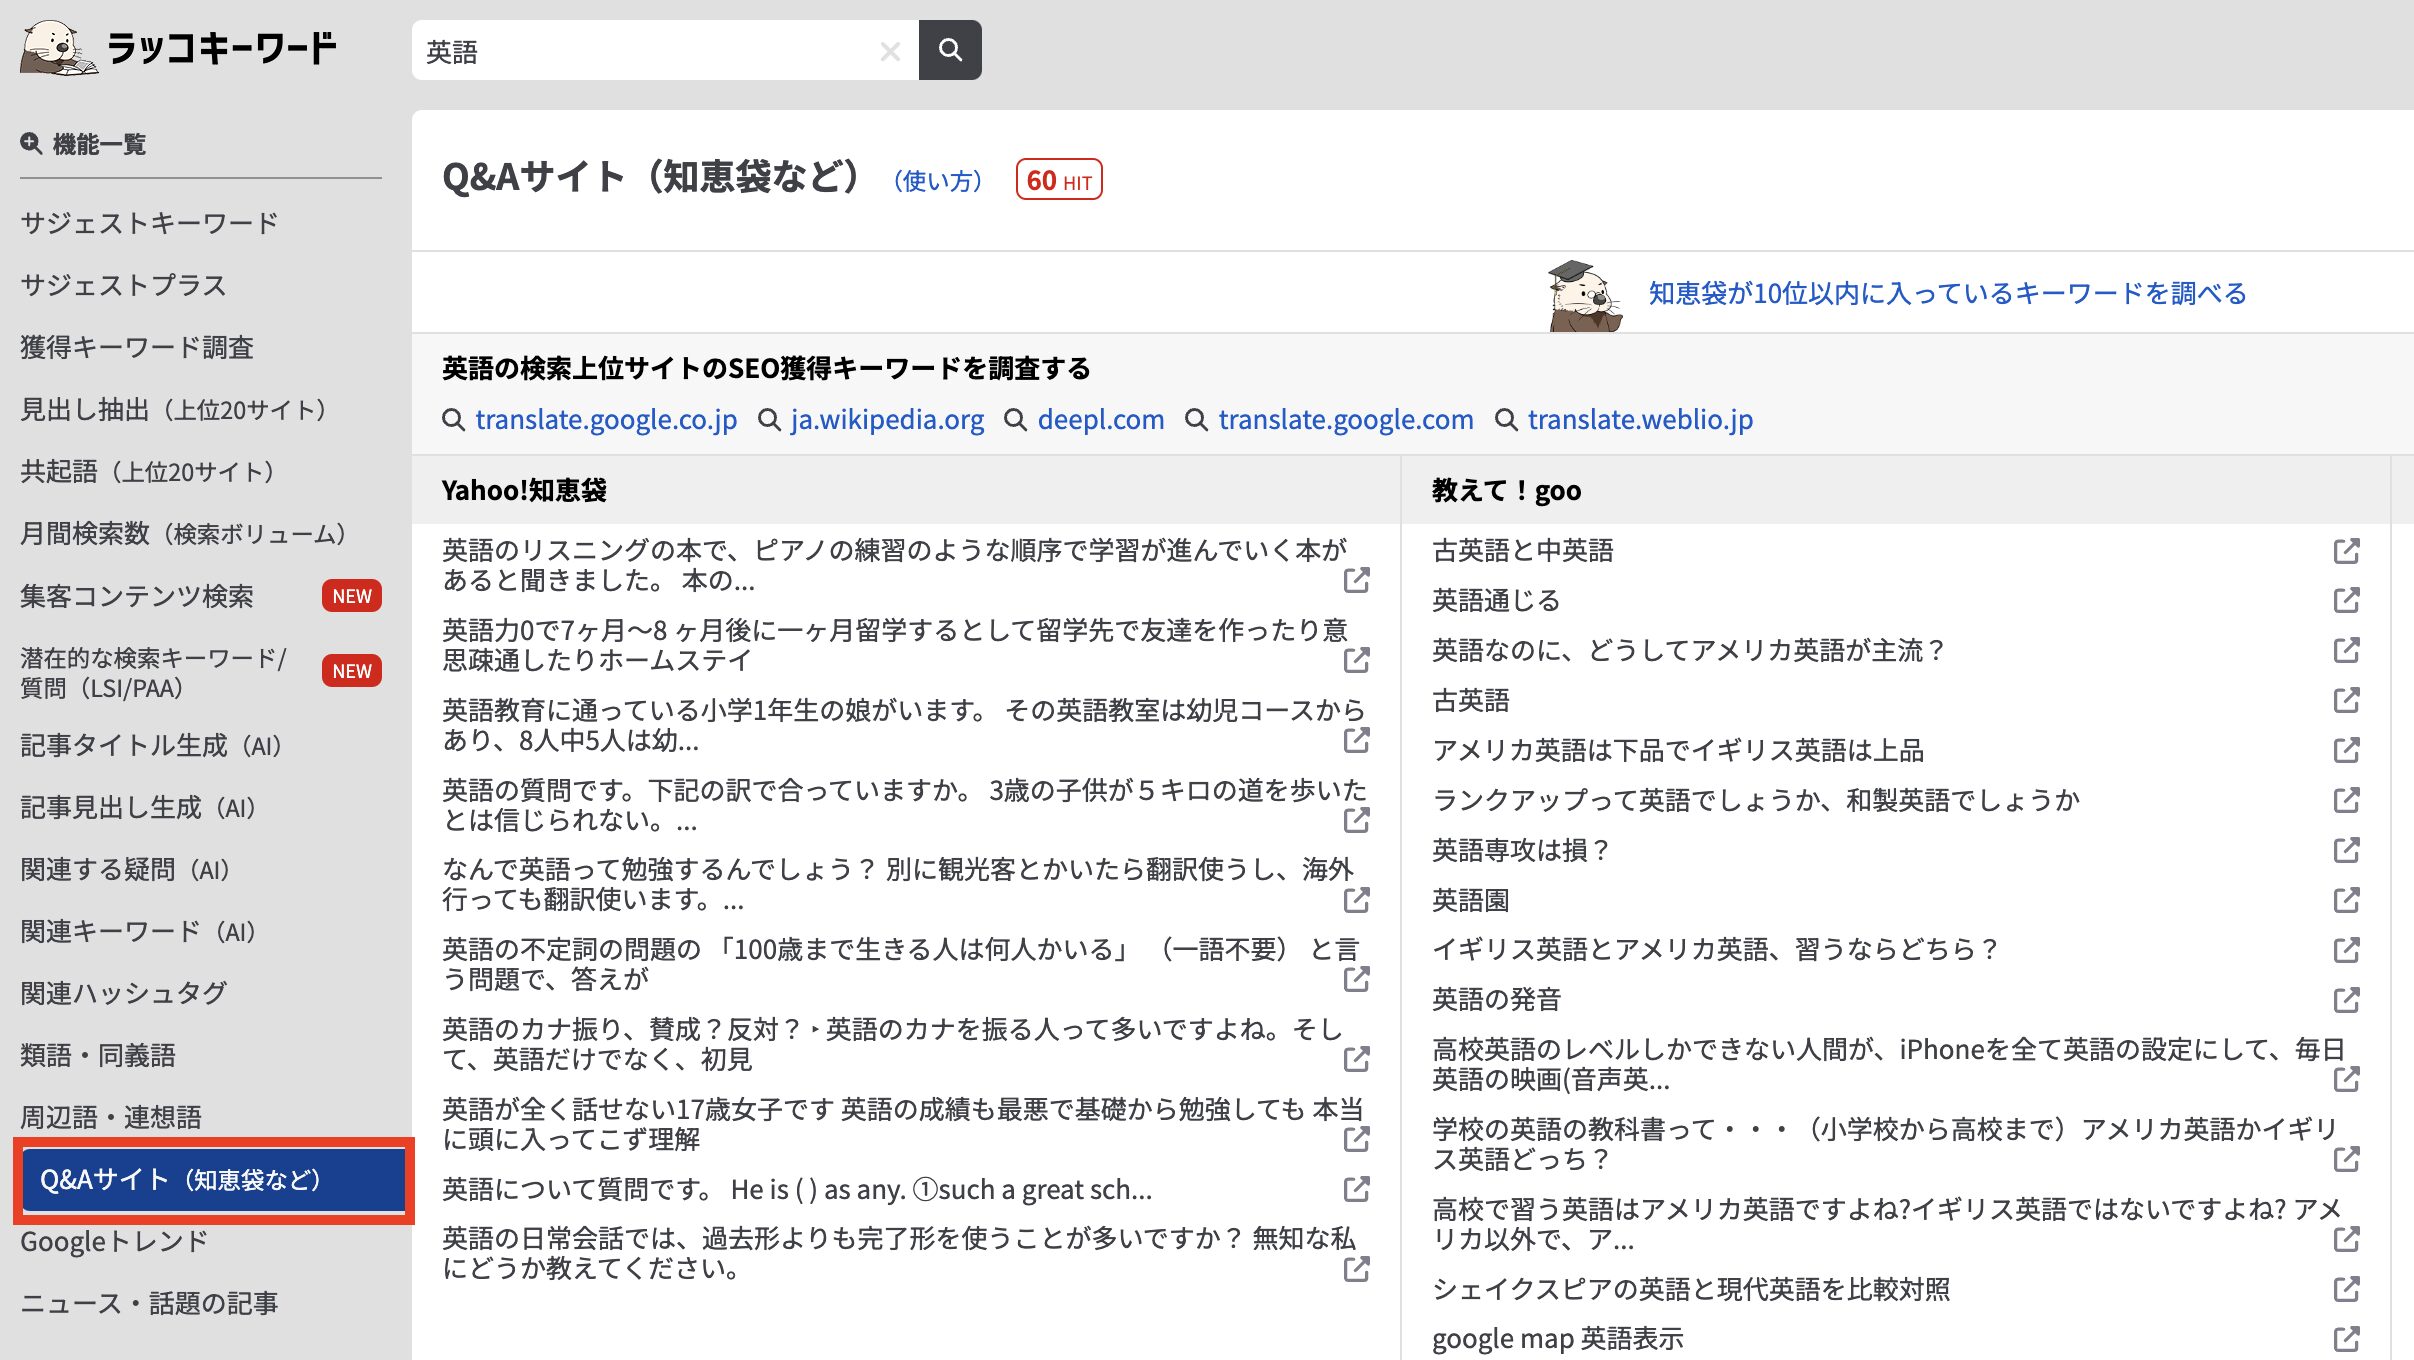
Task: Open external link for He is ( ) as any question
Action: 1356,1189
